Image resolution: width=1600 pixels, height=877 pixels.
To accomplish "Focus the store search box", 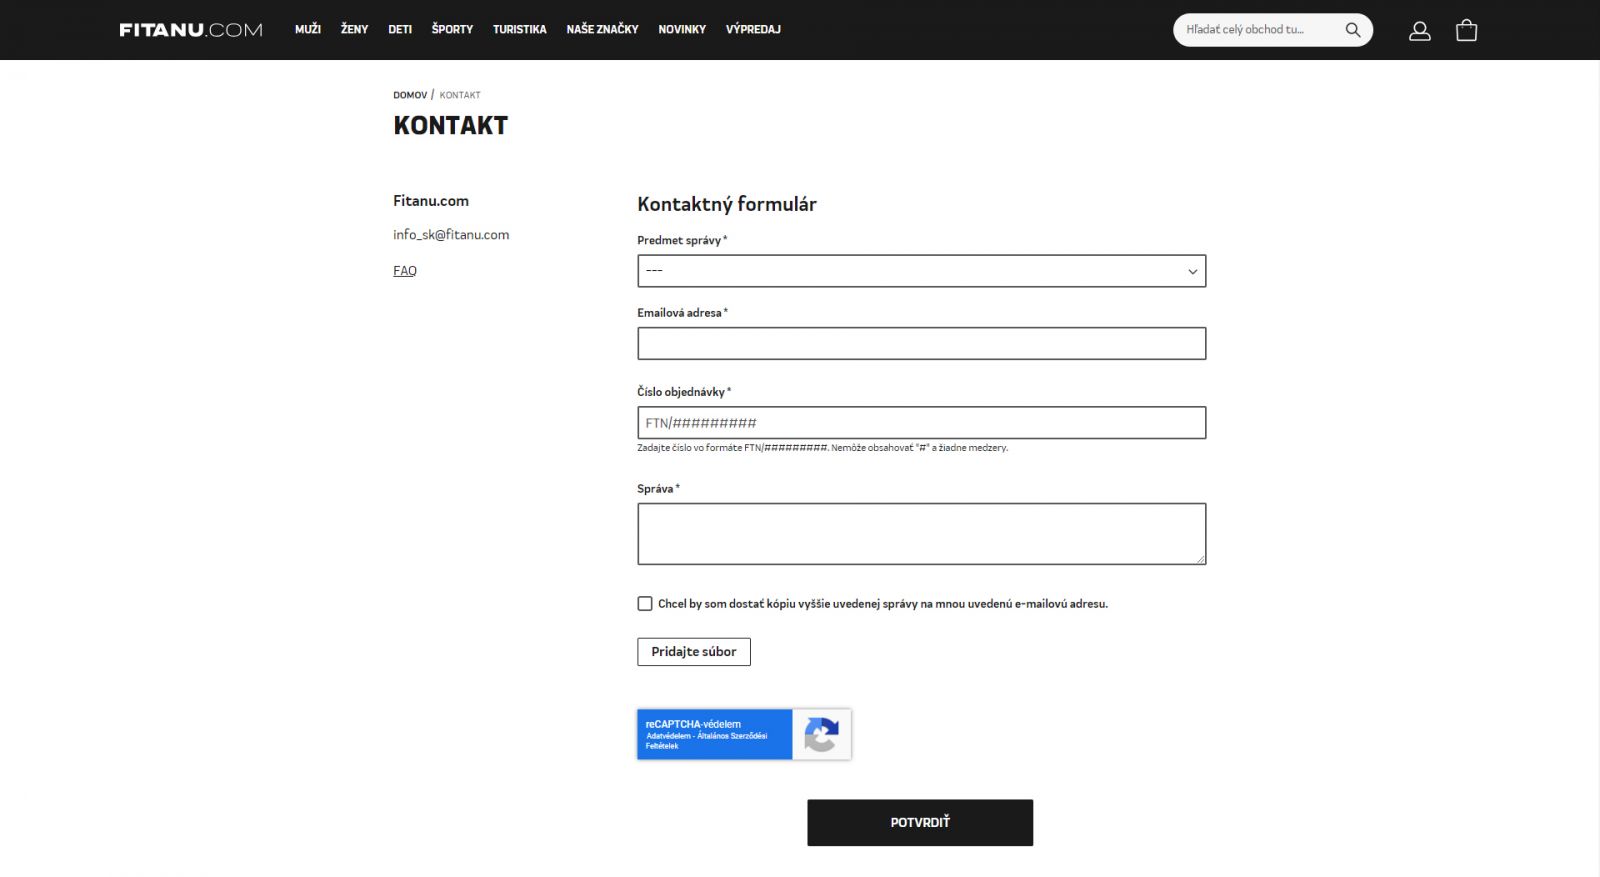I will pyautogui.click(x=1255, y=30).
